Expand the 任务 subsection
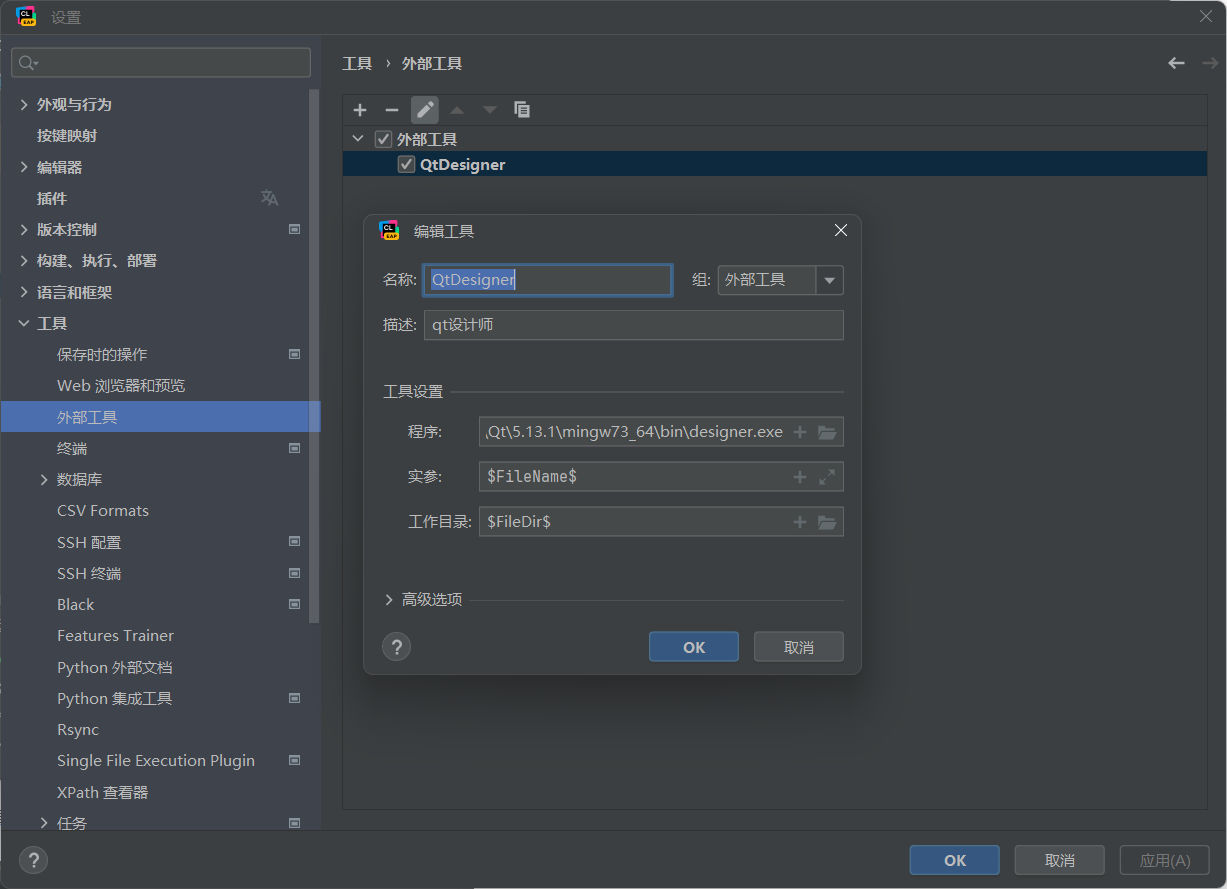The image size is (1227, 889). coord(44,823)
